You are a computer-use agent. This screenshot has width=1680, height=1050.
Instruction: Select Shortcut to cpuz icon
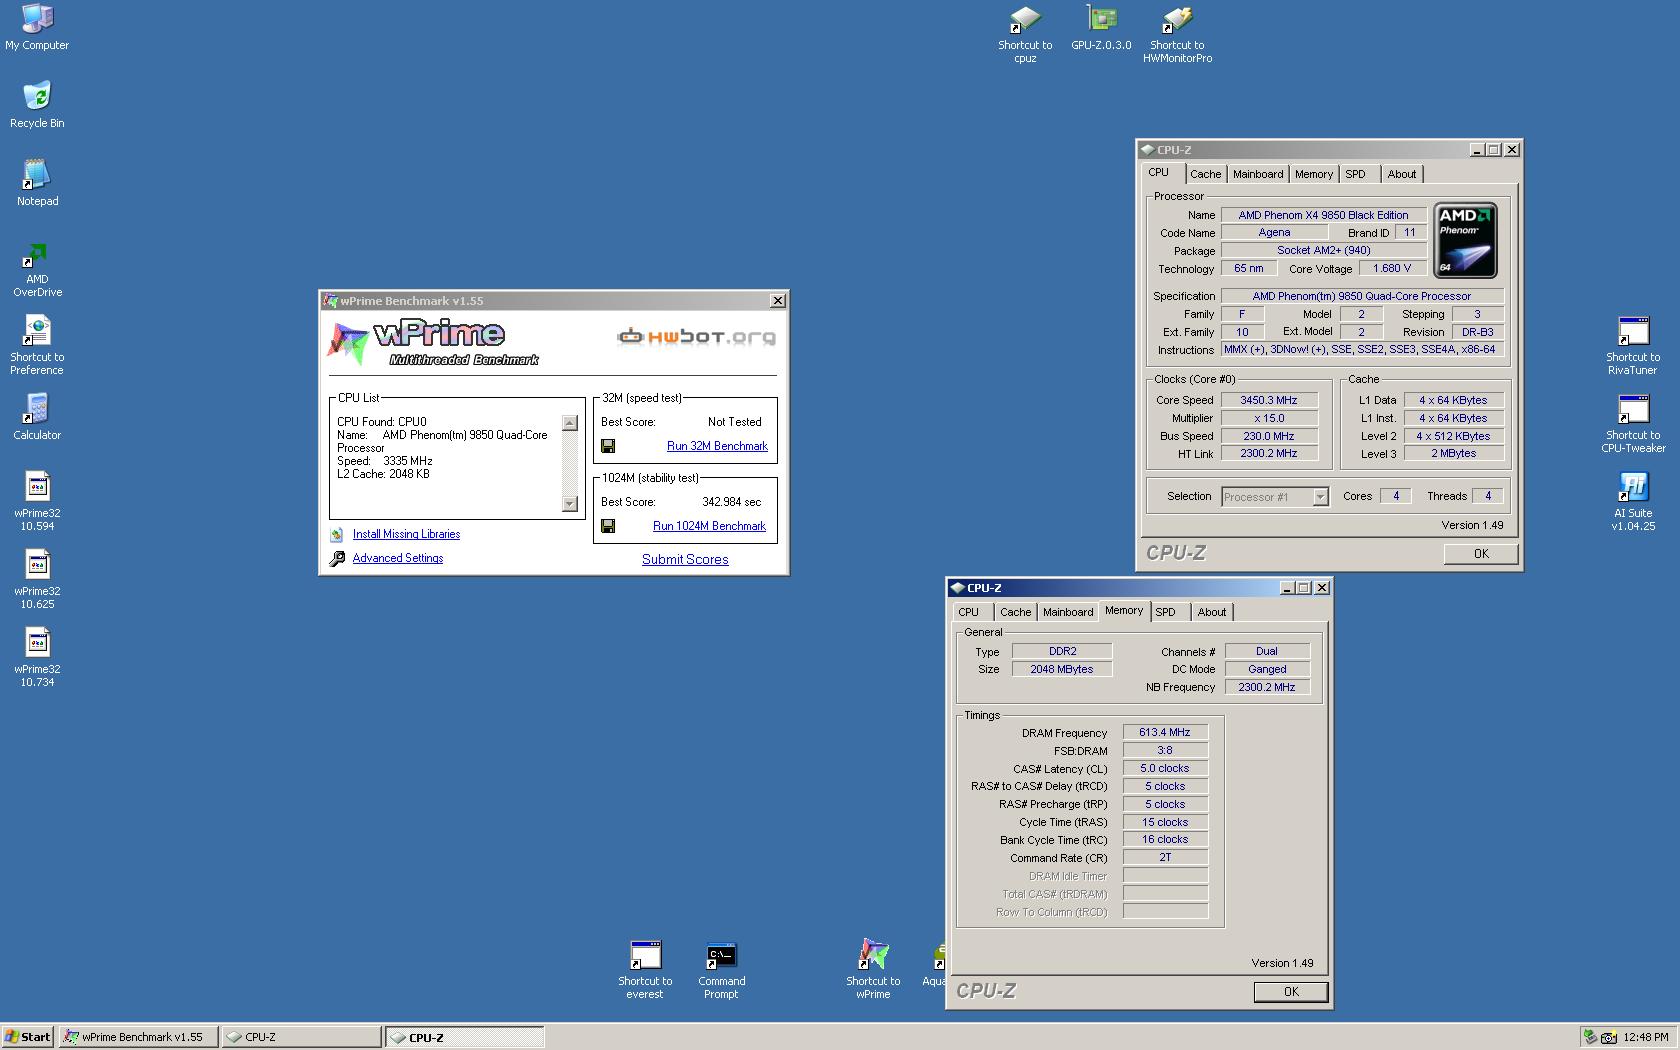pos(1025,34)
